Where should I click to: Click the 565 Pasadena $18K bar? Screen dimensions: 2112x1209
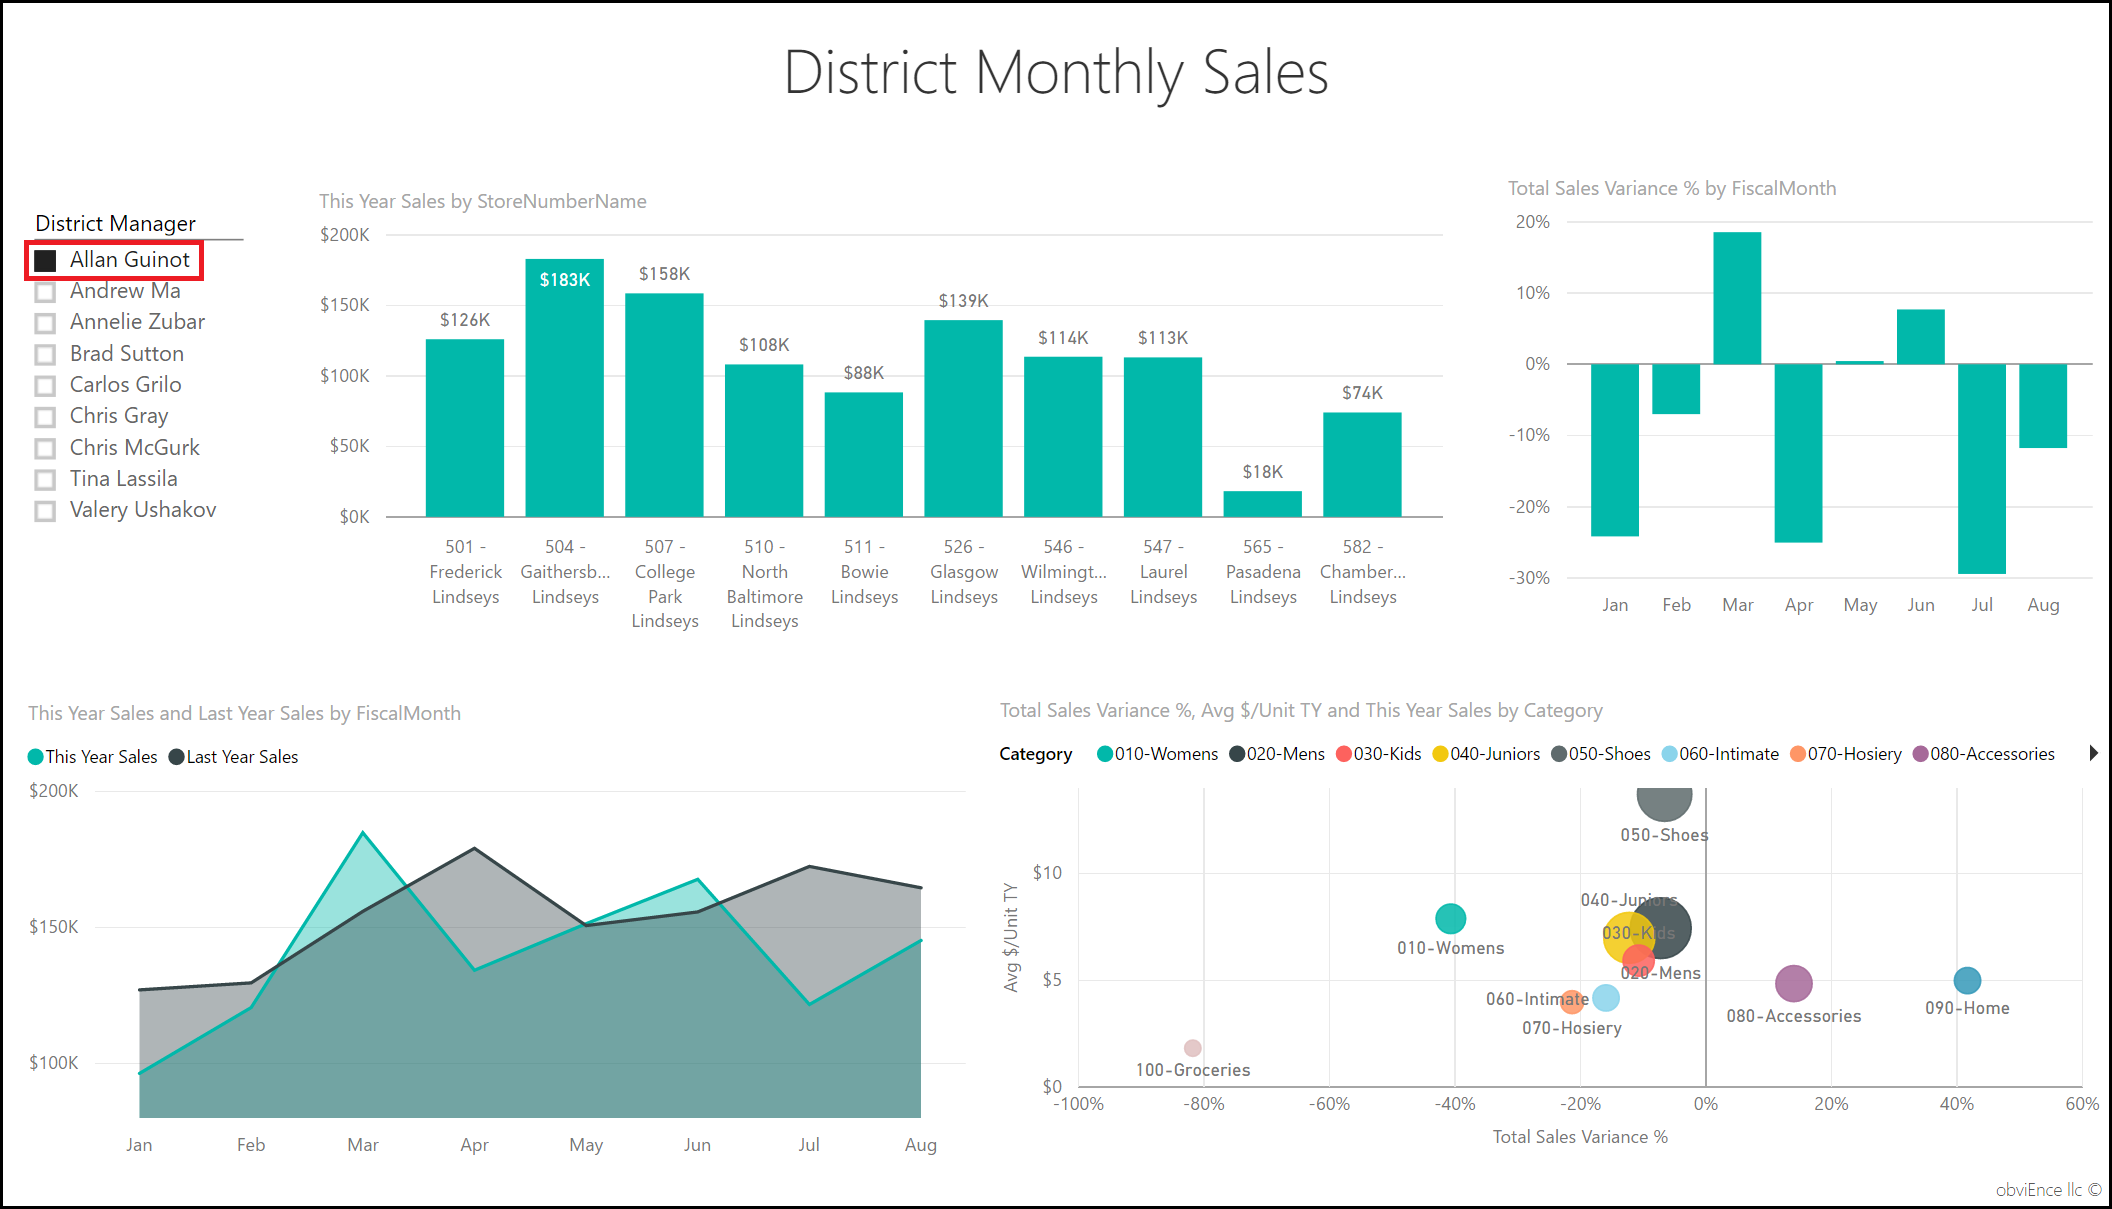[1262, 504]
